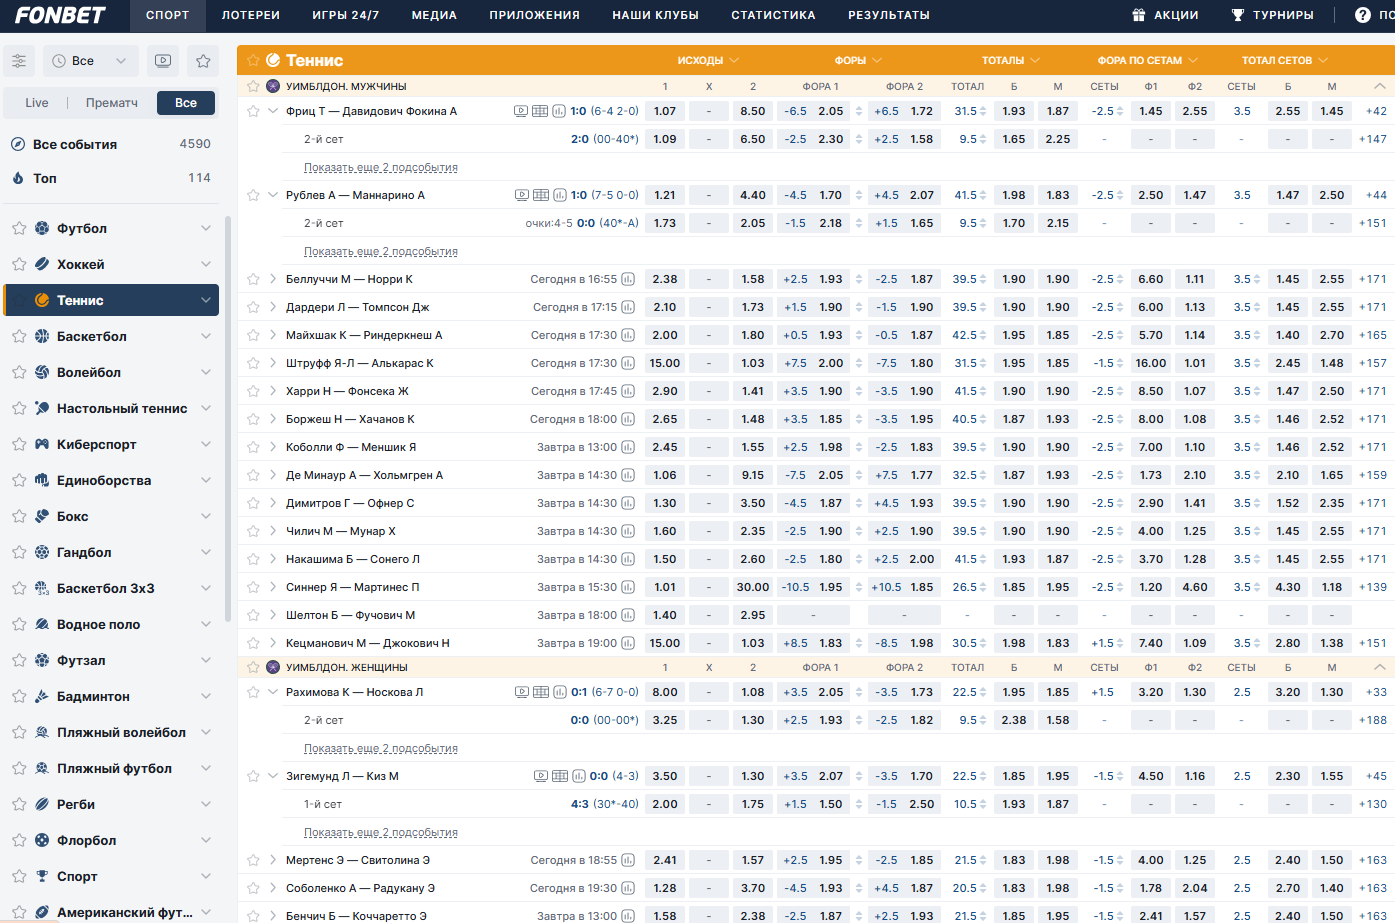Expand the Футбол category chevron
This screenshot has width=1395, height=923.
tap(206, 228)
